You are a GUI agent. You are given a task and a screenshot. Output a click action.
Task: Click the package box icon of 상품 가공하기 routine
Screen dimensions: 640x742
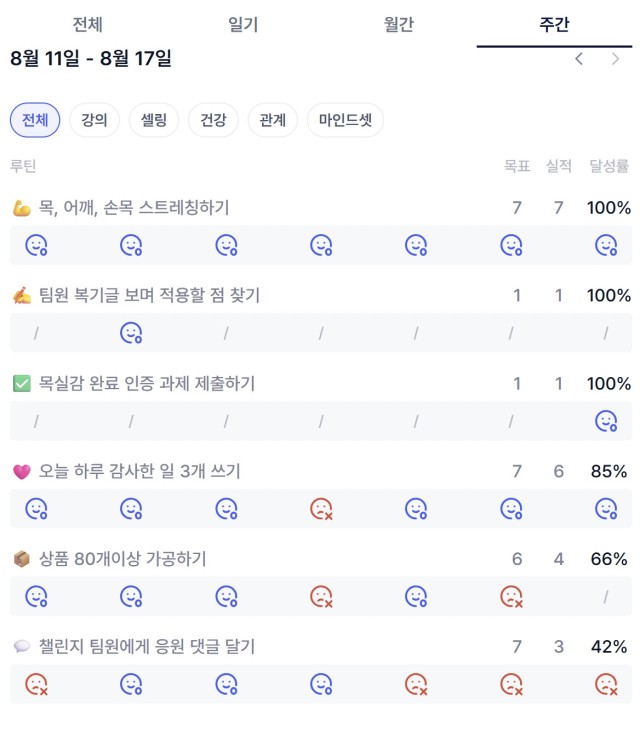coord(22,559)
